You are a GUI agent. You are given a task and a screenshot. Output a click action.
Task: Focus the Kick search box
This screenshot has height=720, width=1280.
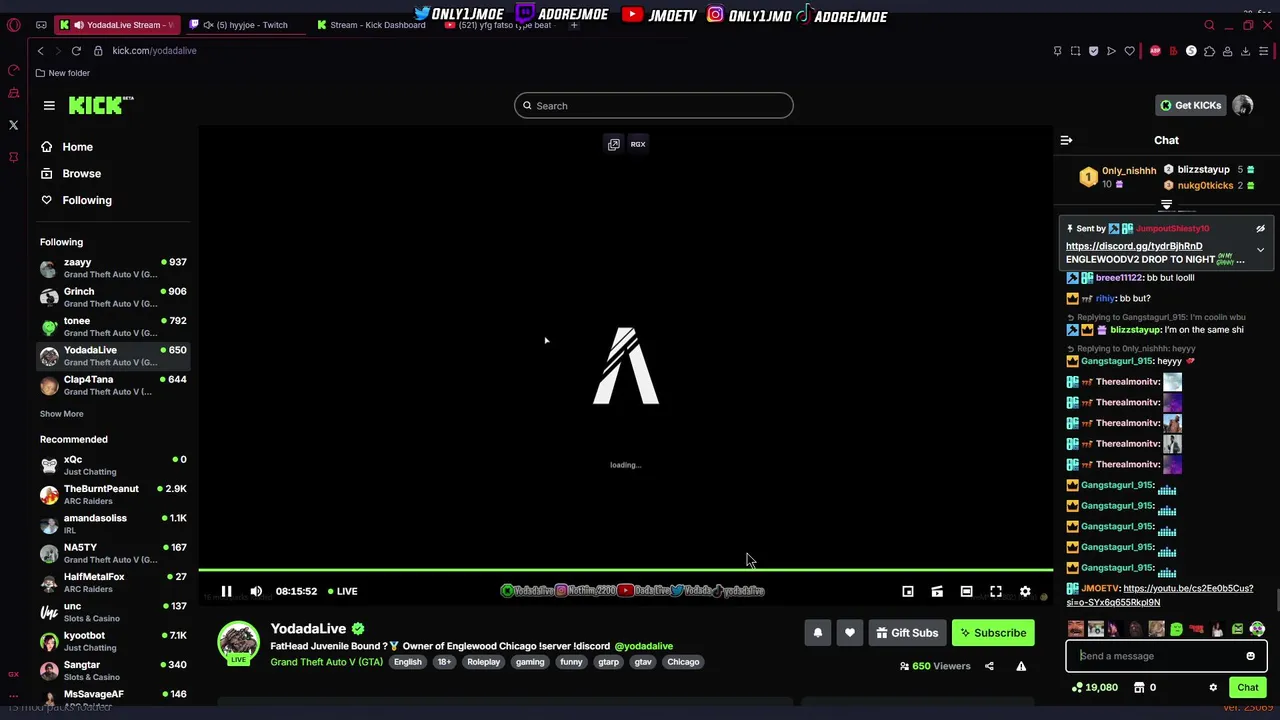pos(654,105)
